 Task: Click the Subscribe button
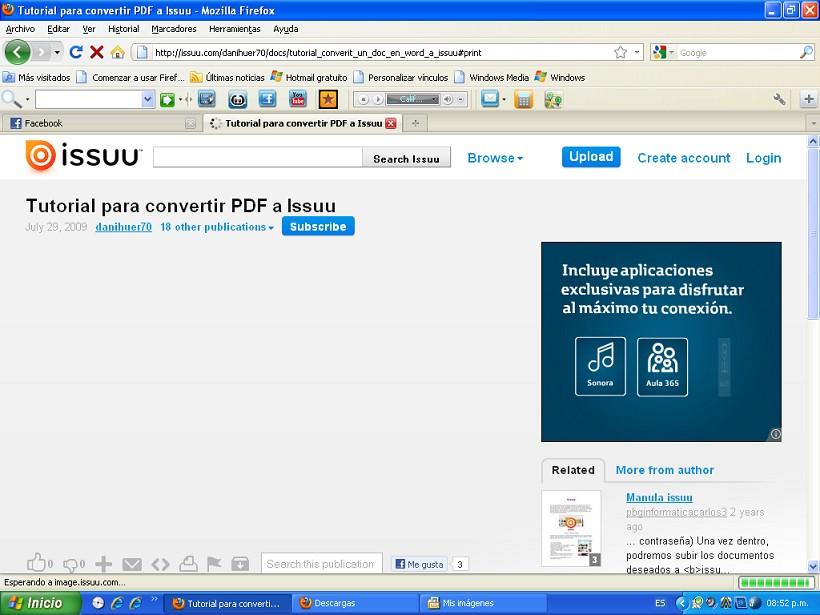point(318,226)
